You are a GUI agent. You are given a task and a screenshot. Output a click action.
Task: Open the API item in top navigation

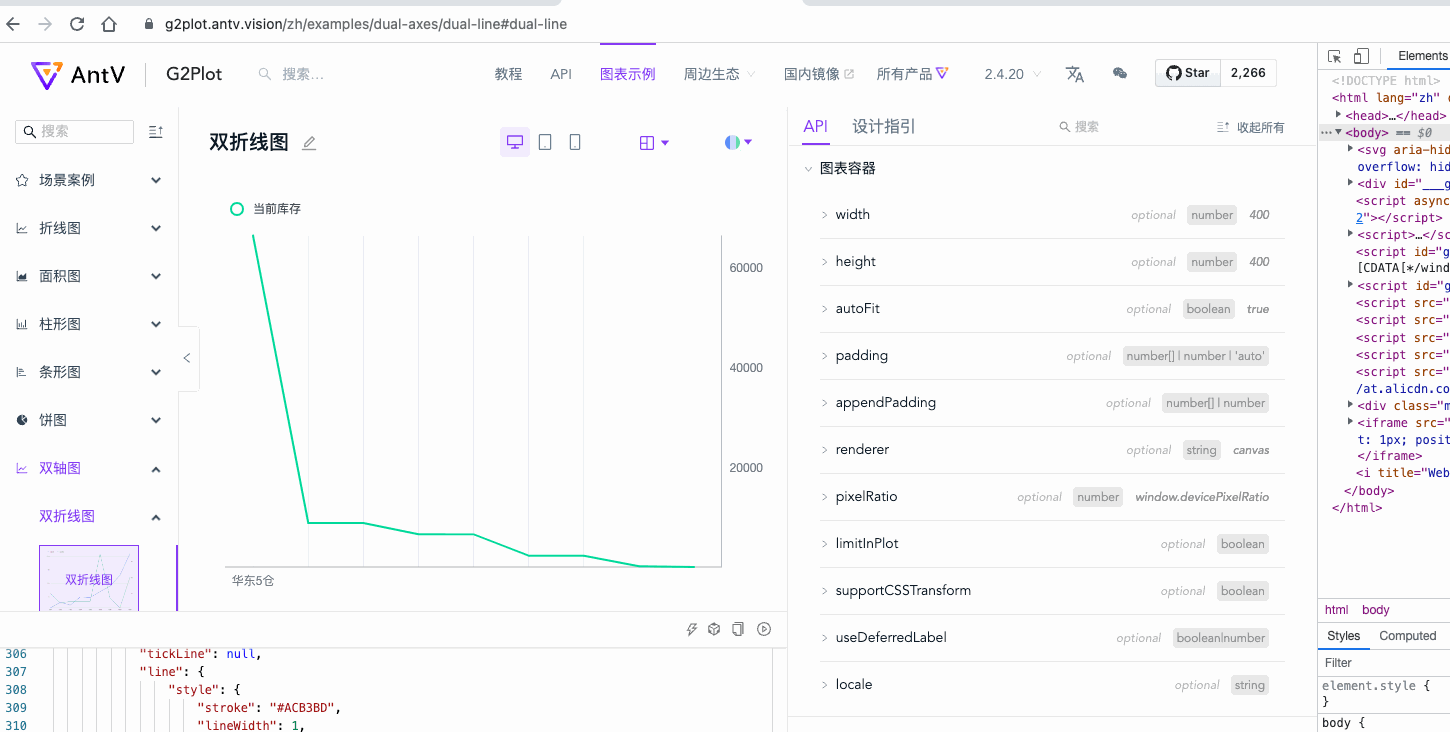(x=561, y=74)
